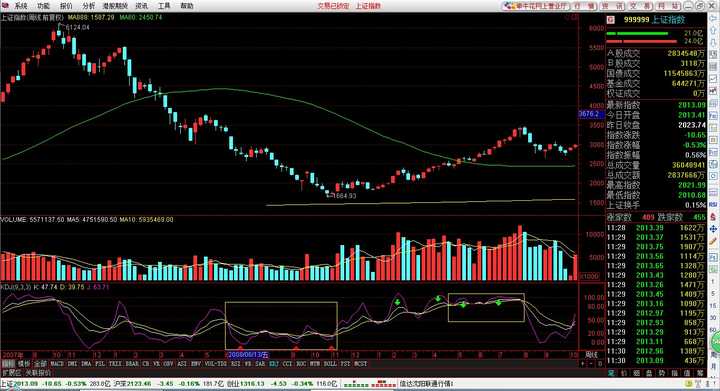Select the MACD indicator tab
720x391 pixels.
point(57,363)
